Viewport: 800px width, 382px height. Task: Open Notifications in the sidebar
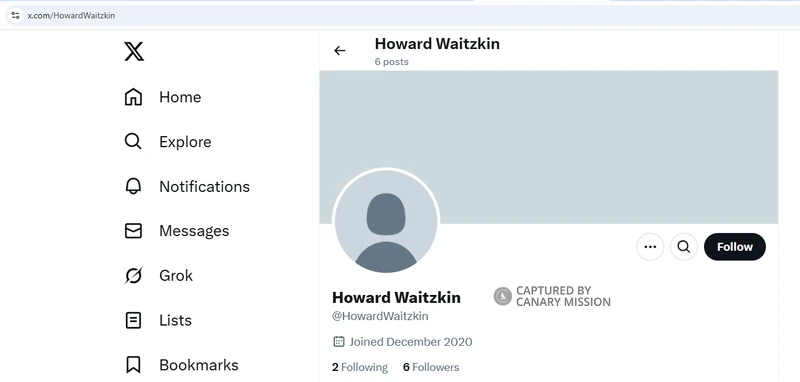click(187, 187)
